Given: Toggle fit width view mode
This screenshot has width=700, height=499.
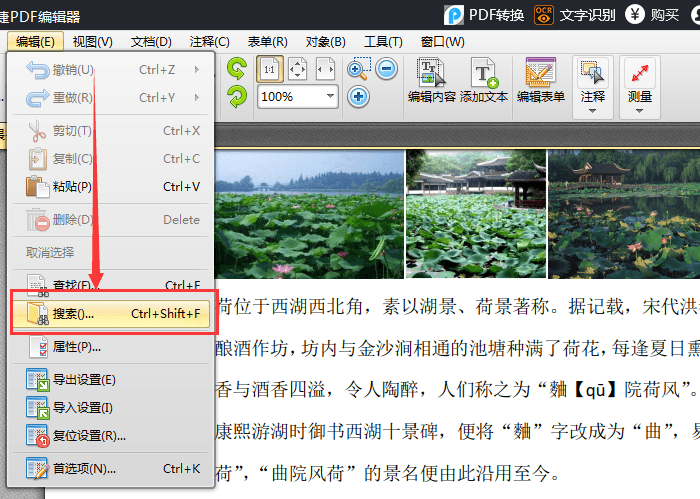Looking at the screenshot, I should click(325, 69).
